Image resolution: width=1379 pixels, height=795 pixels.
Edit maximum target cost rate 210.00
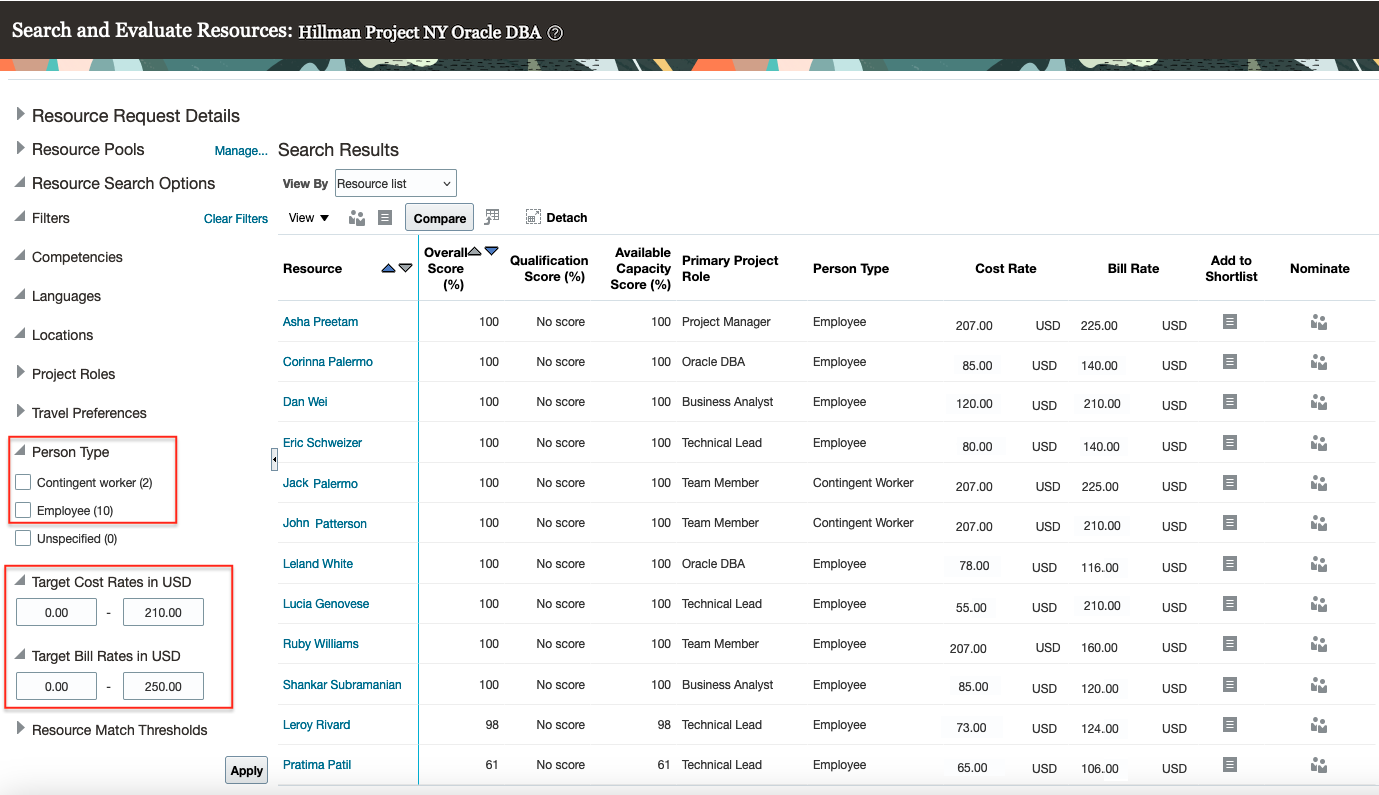(163, 612)
